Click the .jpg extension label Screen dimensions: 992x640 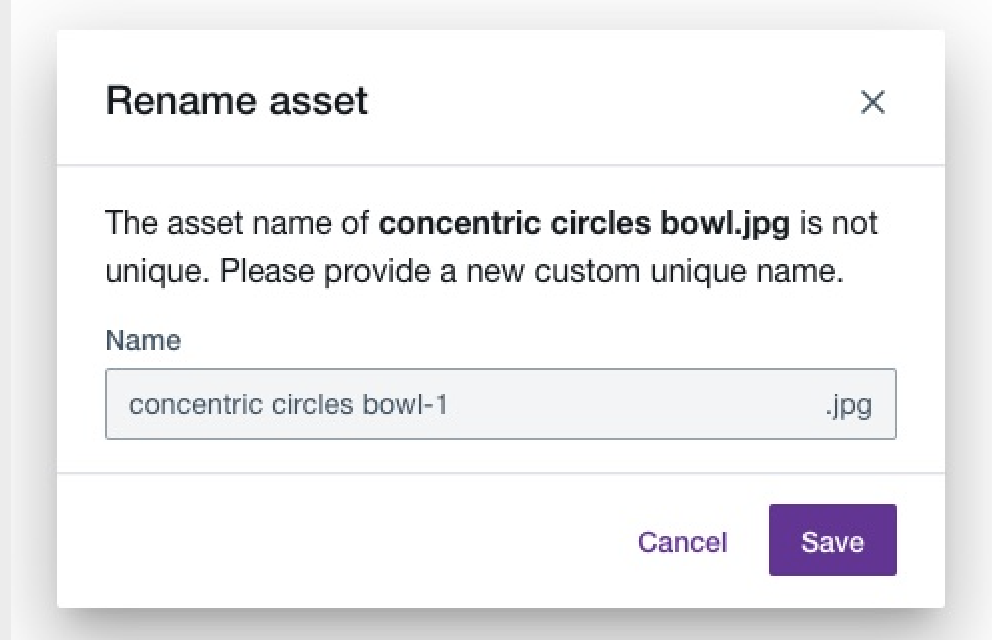click(x=855, y=404)
